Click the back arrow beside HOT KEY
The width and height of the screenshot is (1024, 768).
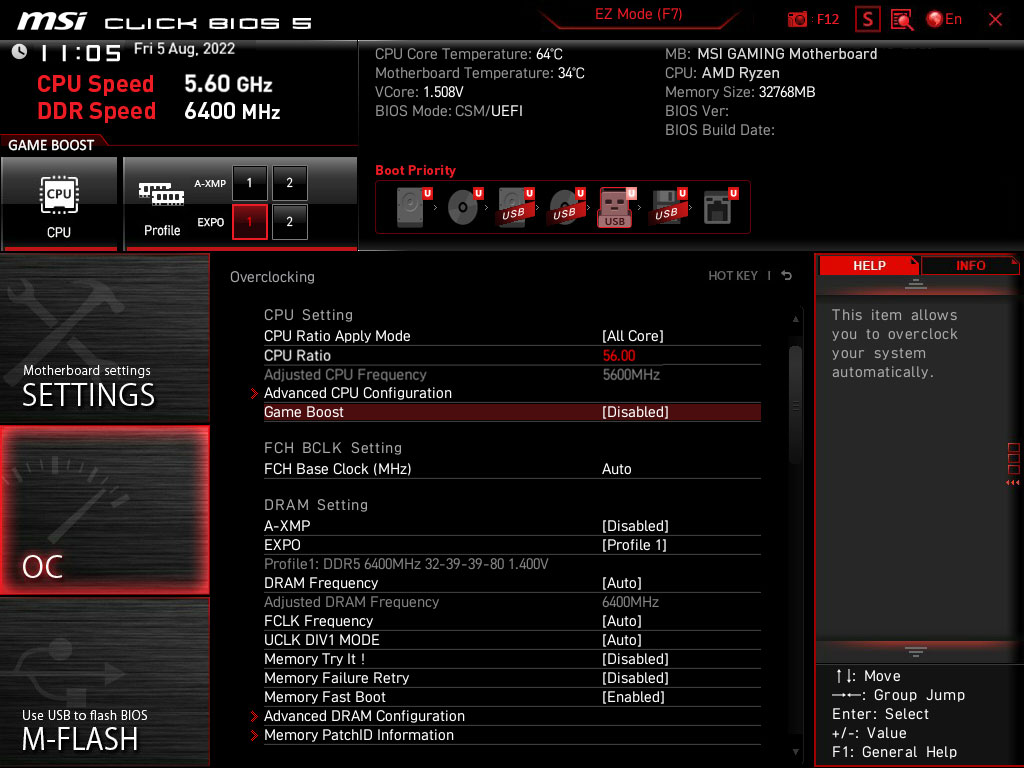coord(787,276)
